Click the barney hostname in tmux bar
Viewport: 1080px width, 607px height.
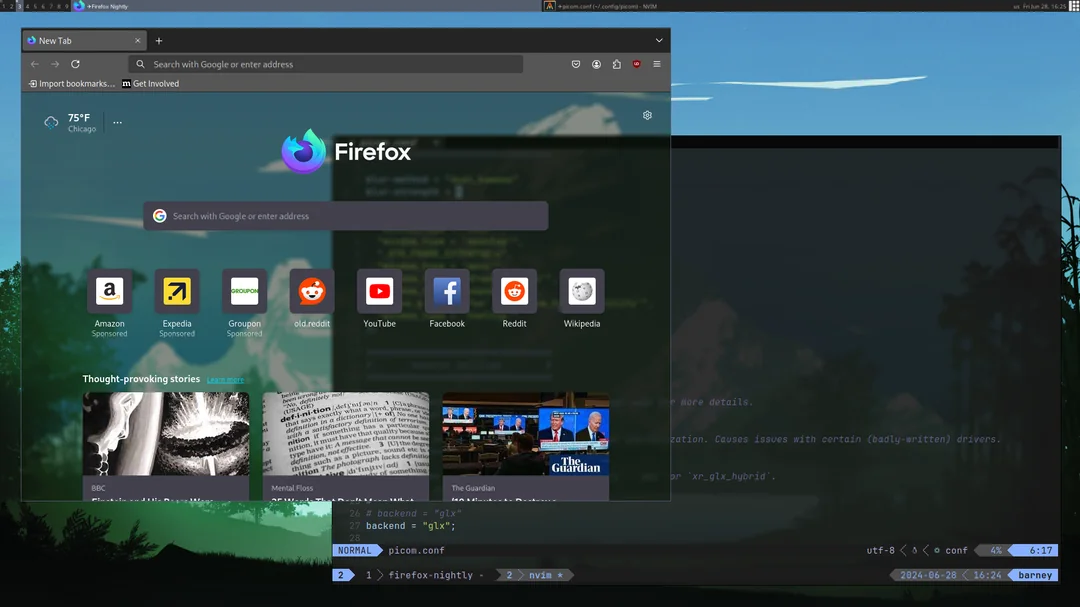pos(1035,575)
